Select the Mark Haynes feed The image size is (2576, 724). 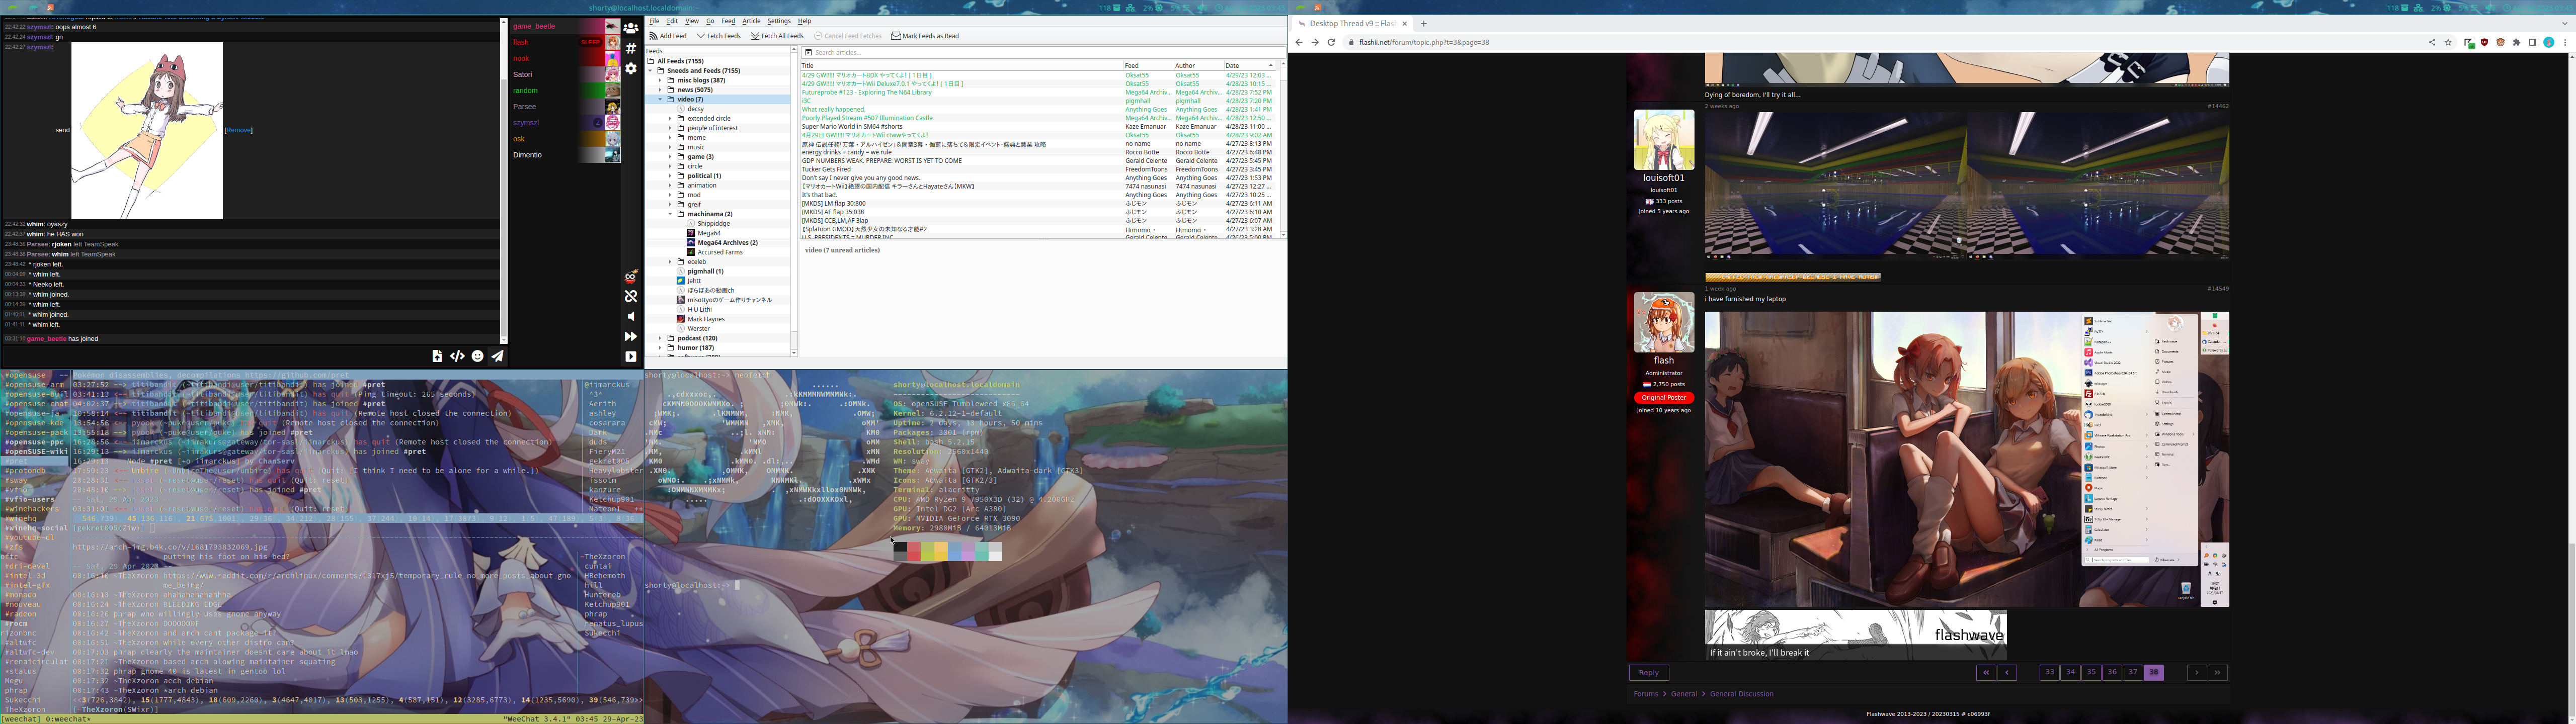pos(706,319)
